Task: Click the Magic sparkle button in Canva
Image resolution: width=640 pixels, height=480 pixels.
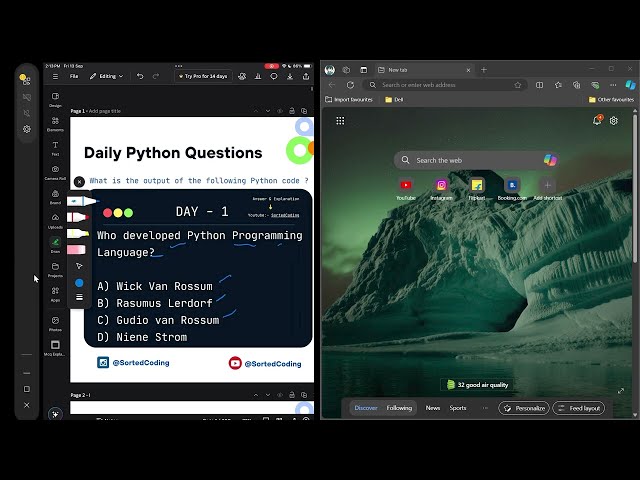Action: point(55,414)
